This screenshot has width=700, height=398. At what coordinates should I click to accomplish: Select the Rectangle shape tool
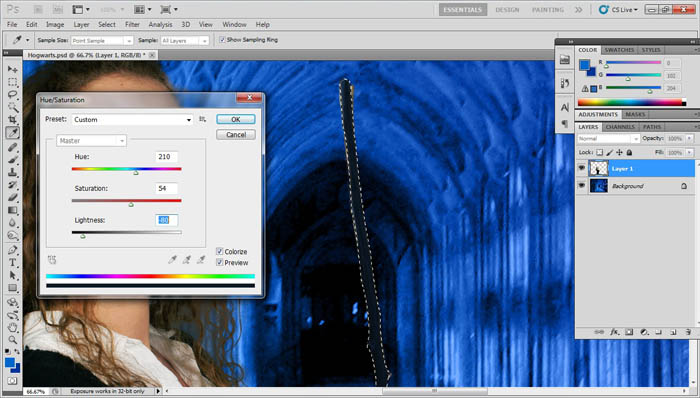(12, 287)
